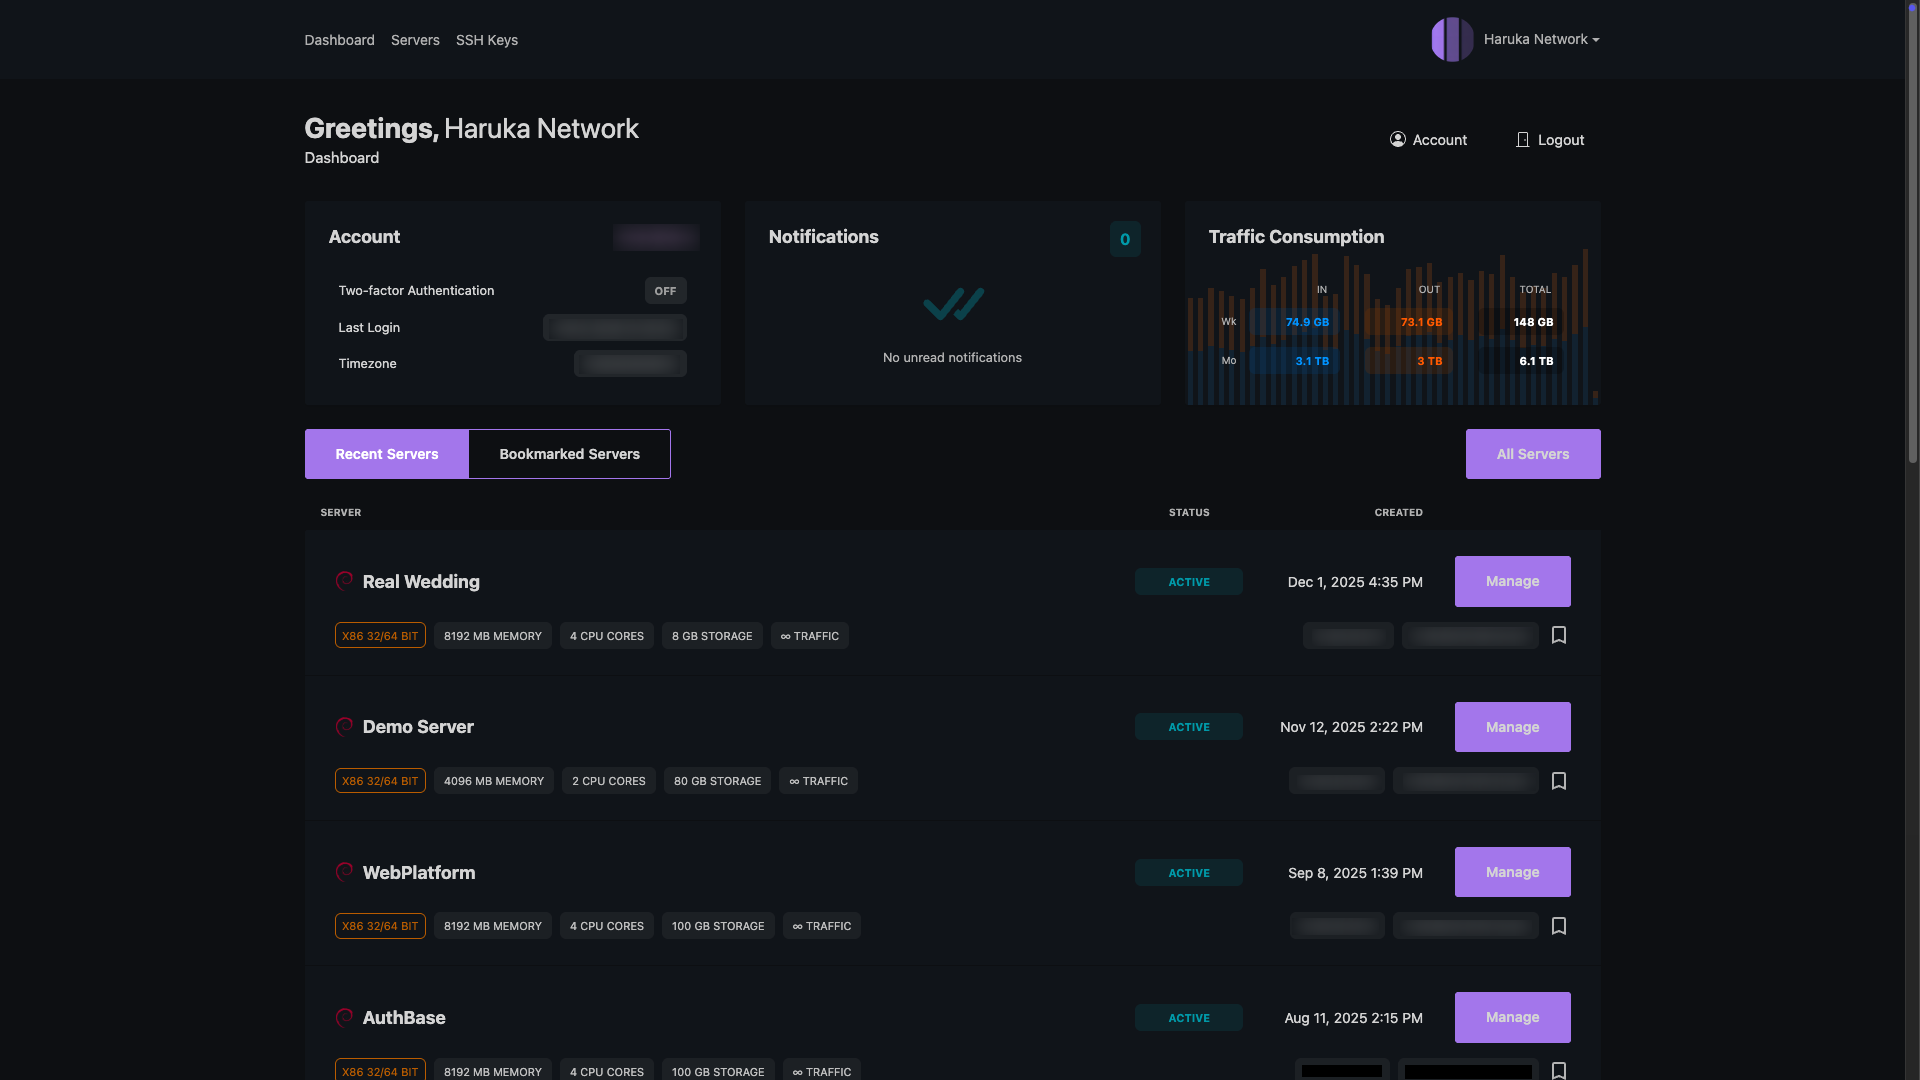1920x1080 pixels.
Task: Manage the WebPlatform server
Action: click(1512, 872)
